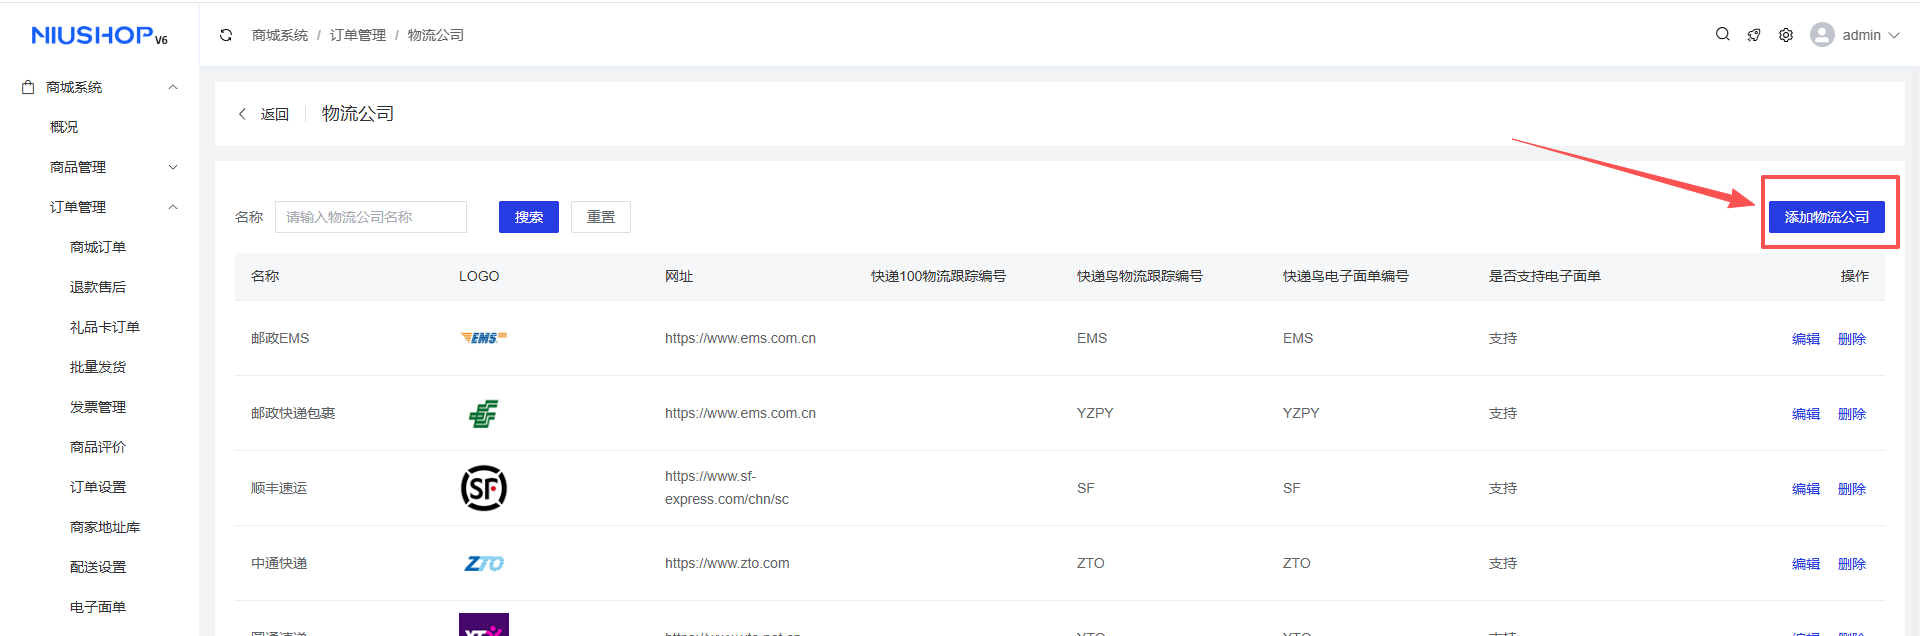Screen dimensions: 1920x636
Task: Click the refresh icon beside the breadcrumb
Action: click(x=226, y=35)
